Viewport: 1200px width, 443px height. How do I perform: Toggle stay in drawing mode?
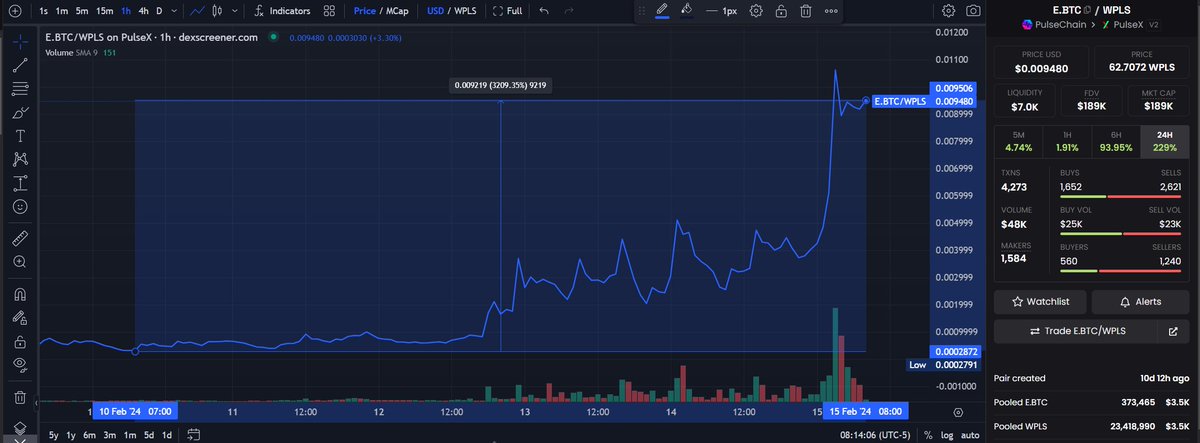[19, 318]
